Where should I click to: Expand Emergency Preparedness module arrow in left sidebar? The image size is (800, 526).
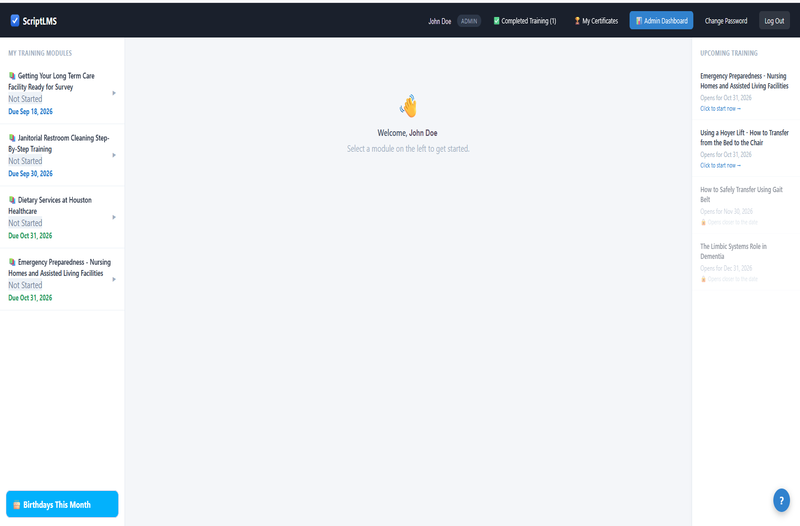pos(114,280)
